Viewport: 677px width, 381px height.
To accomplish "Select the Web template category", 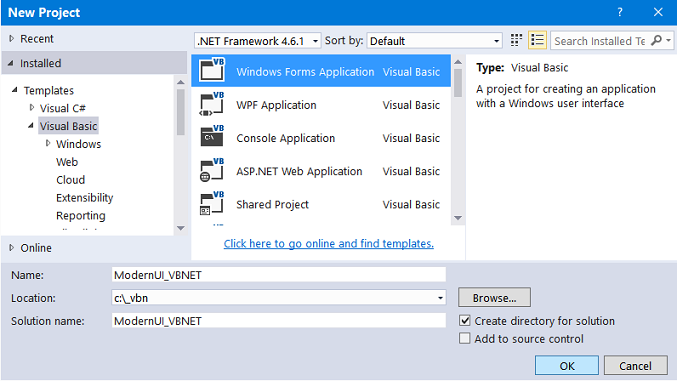I will (x=67, y=162).
